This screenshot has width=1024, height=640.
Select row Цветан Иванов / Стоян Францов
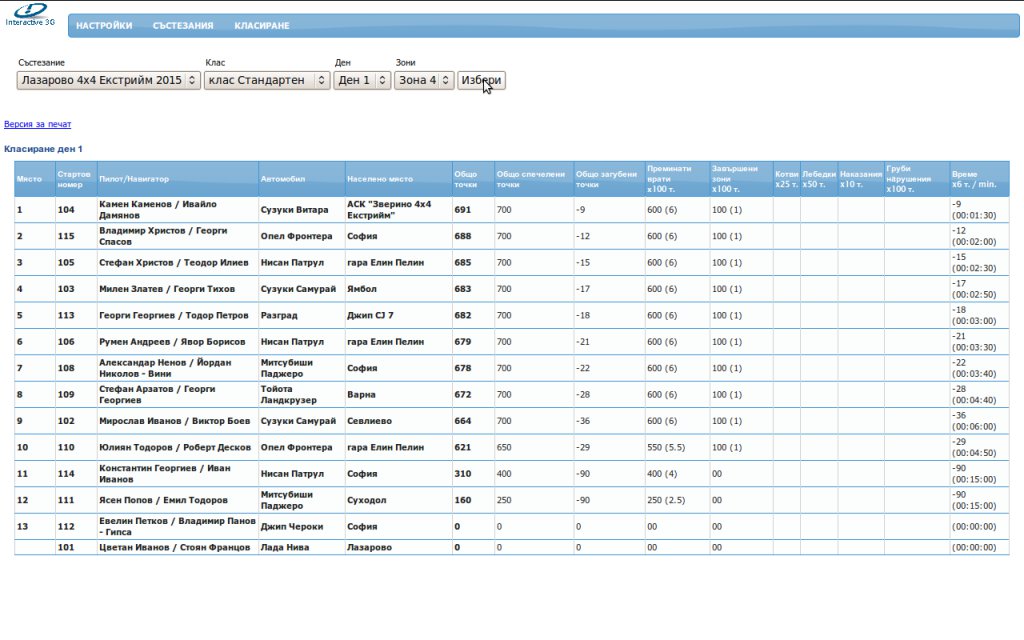pyautogui.click(x=512, y=547)
